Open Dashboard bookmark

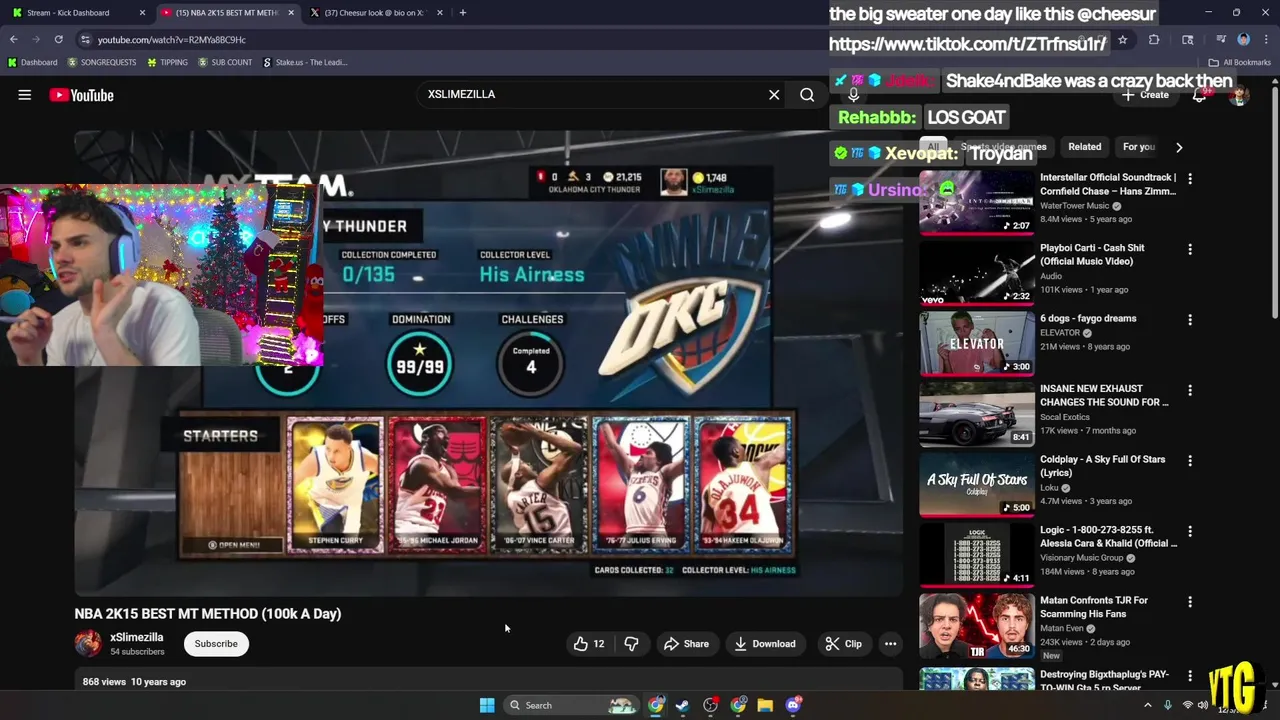click(33, 62)
